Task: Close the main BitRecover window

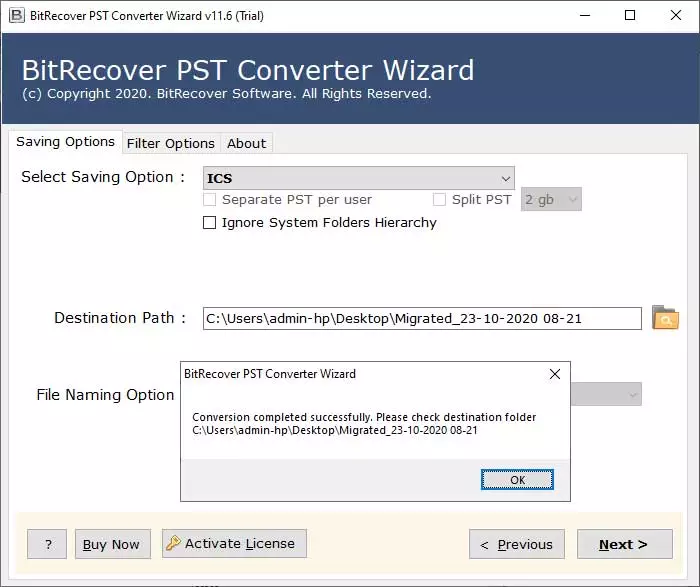Action: 675,15
